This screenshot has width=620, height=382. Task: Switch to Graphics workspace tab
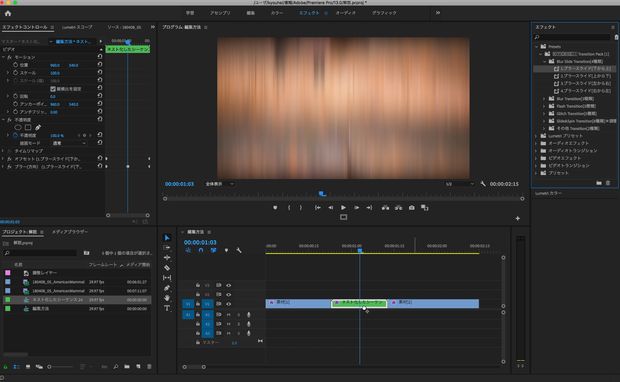384,13
